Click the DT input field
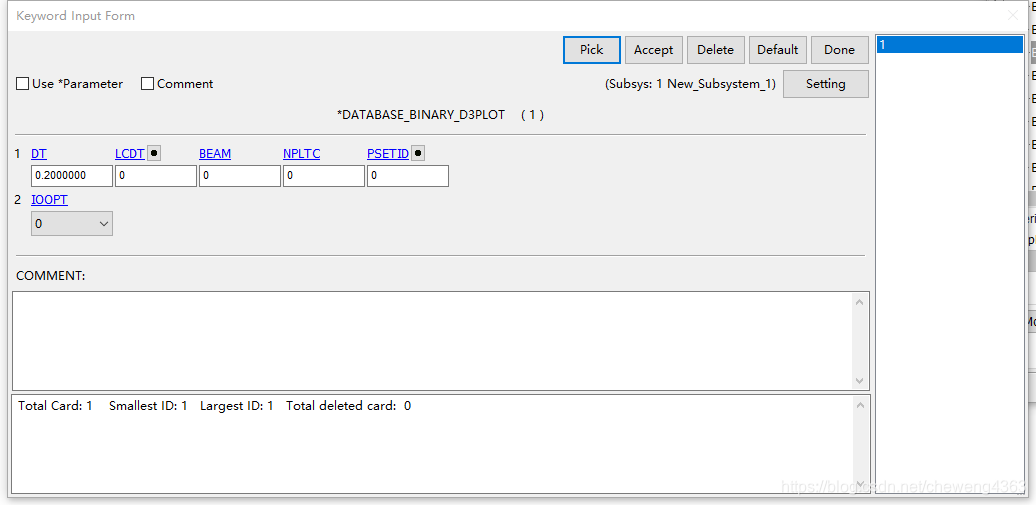 click(72, 176)
